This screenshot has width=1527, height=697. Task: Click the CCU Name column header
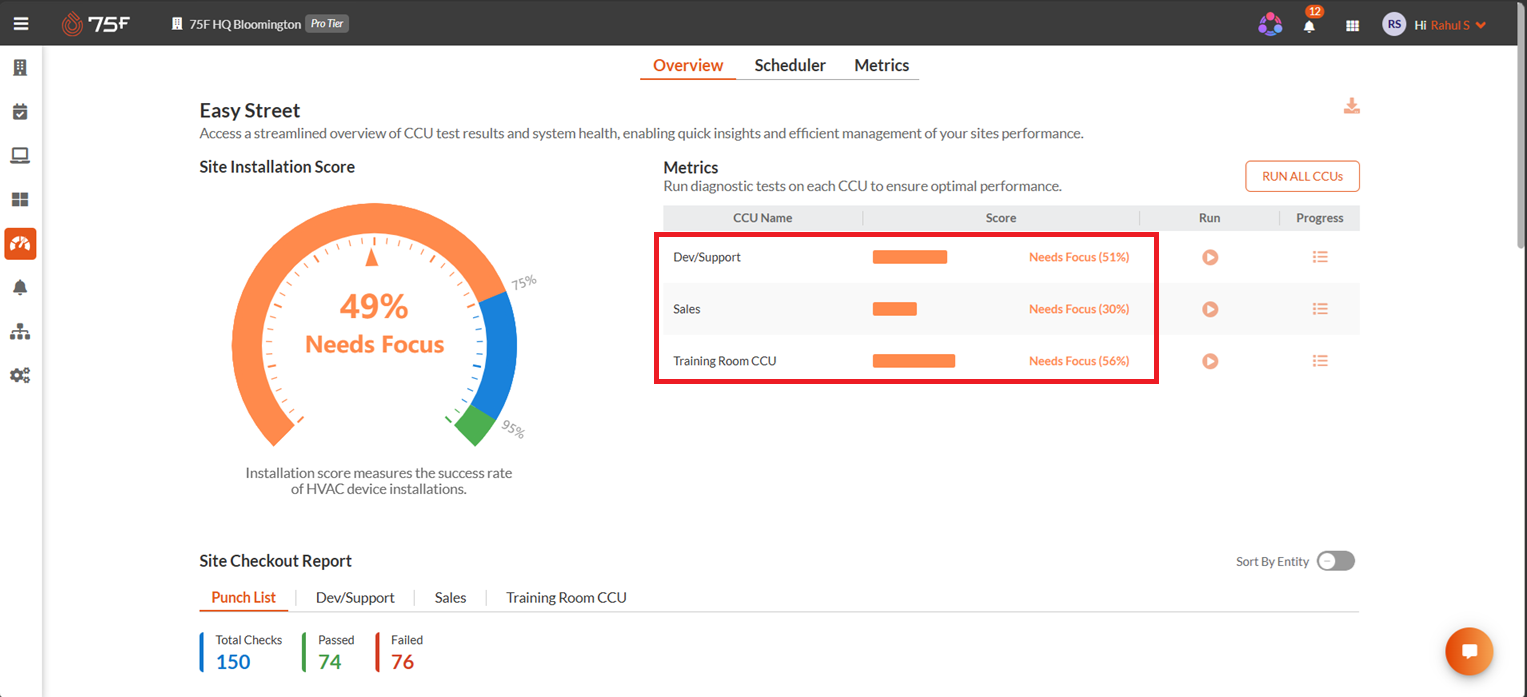pyautogui.click(x=762, y=218)
